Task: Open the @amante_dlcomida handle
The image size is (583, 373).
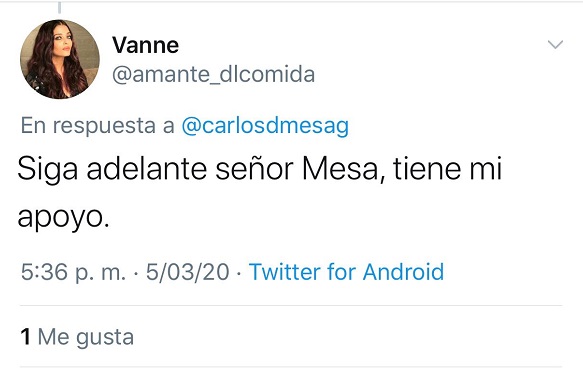Action: (x=213, y=74)
